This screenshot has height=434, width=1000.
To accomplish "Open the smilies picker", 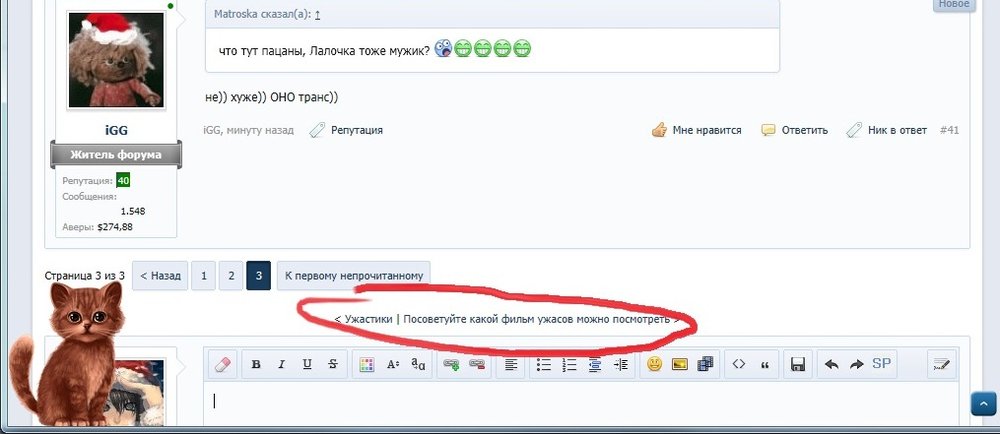I will (654, 364).
